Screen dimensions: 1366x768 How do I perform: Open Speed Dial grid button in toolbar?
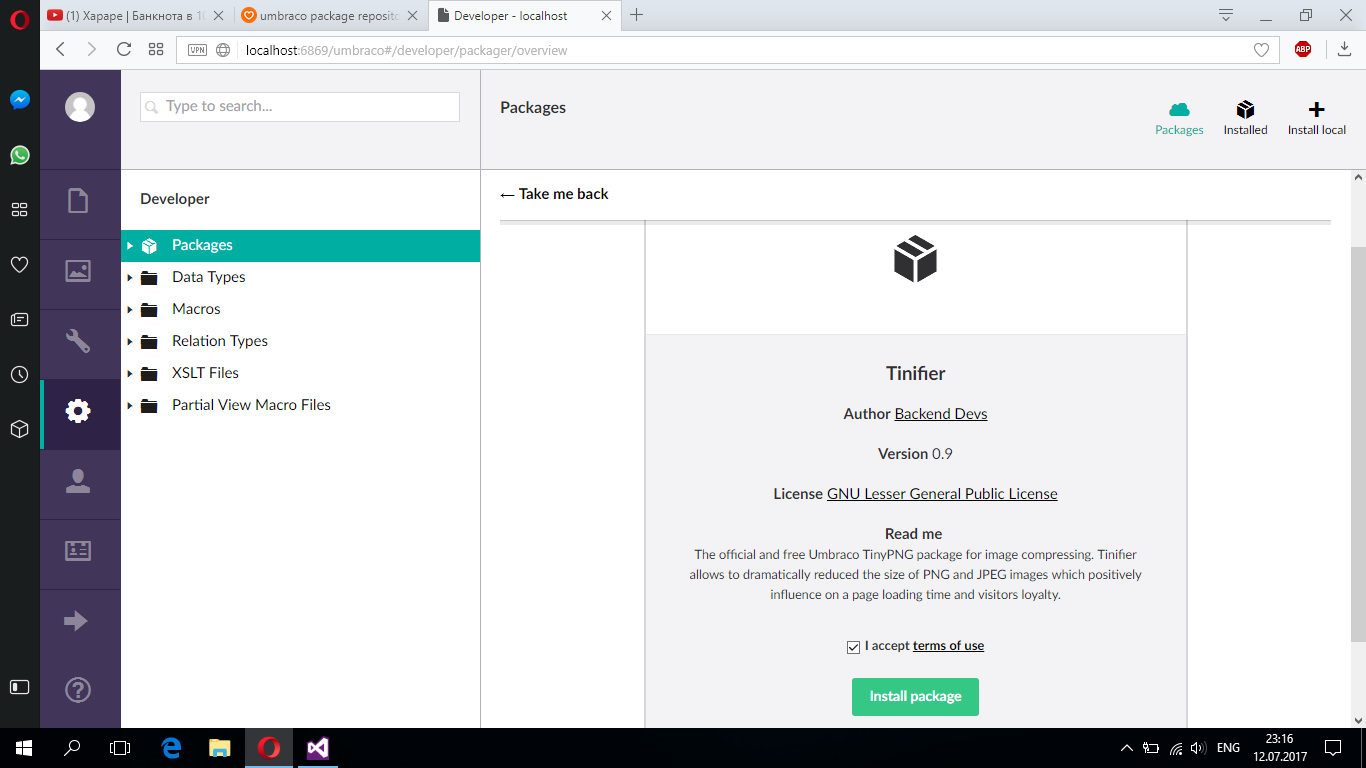(156, 49)
